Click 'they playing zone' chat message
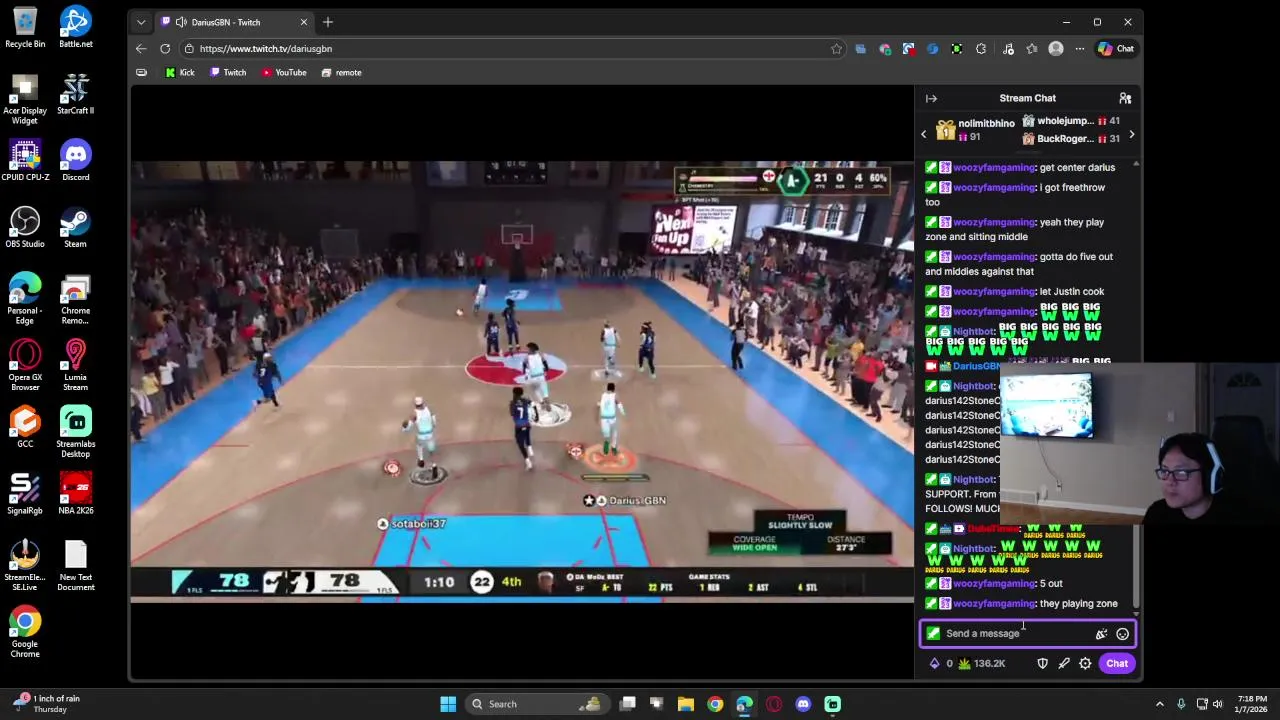The height and width of the screenshot is (720, 1280). pyautogui.click(x=1078, y=604)
